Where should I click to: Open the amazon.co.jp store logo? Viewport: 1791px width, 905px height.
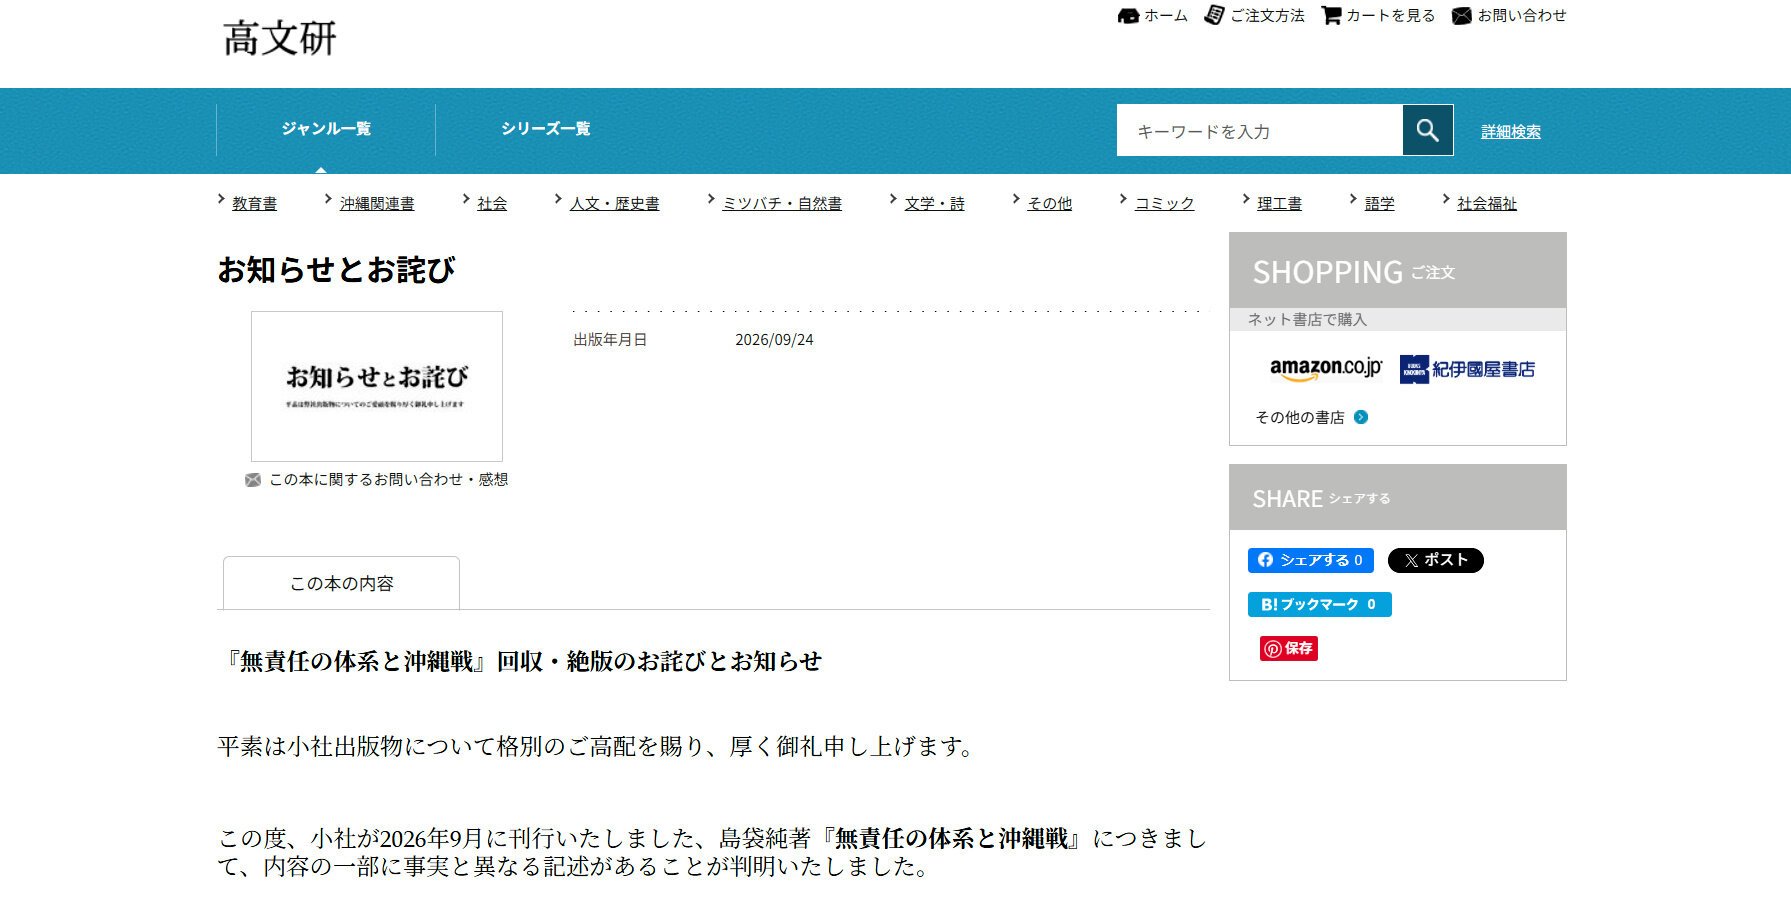pyautogui.click(x=1326, y=369)
